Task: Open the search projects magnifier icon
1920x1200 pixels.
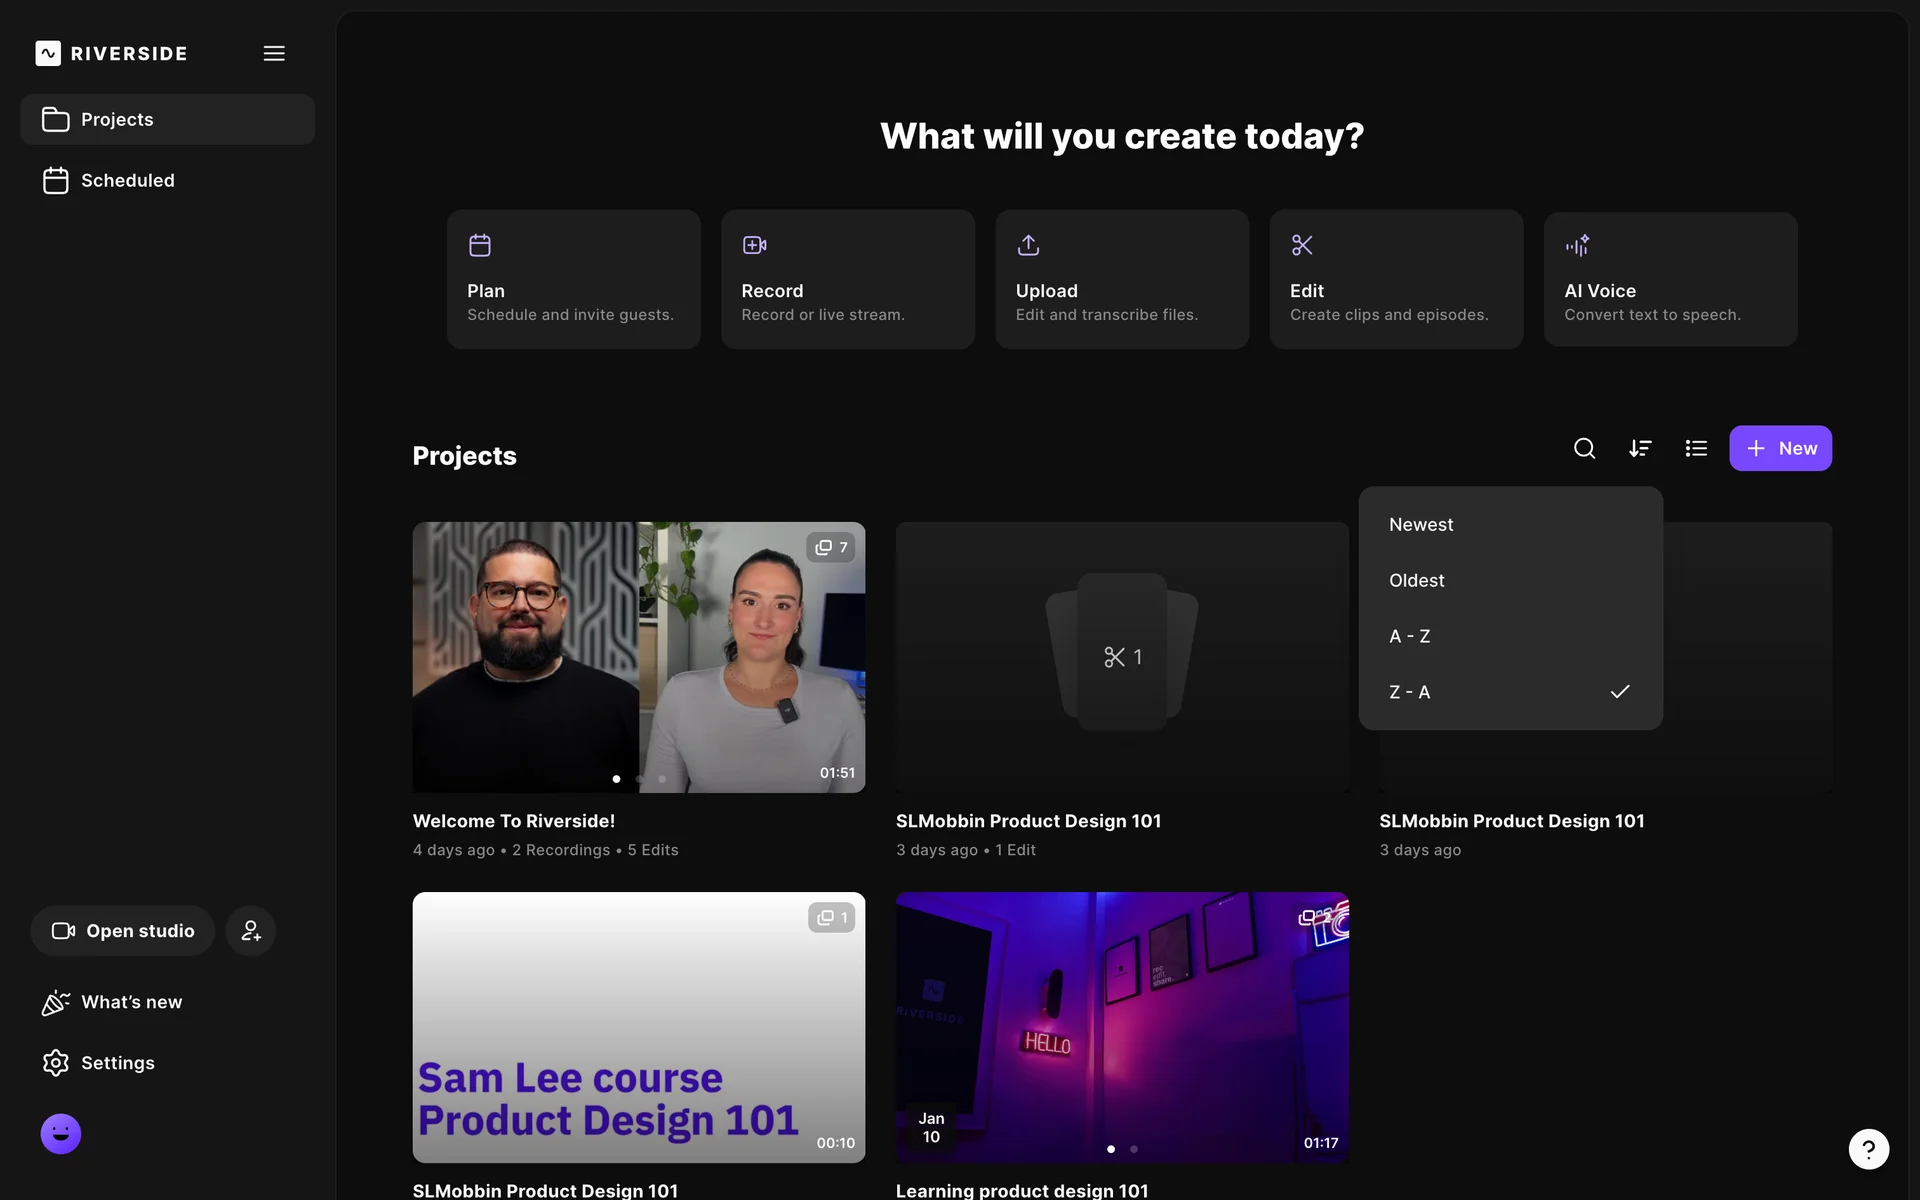Action: pyautogui.click(x=1584, y=448)
